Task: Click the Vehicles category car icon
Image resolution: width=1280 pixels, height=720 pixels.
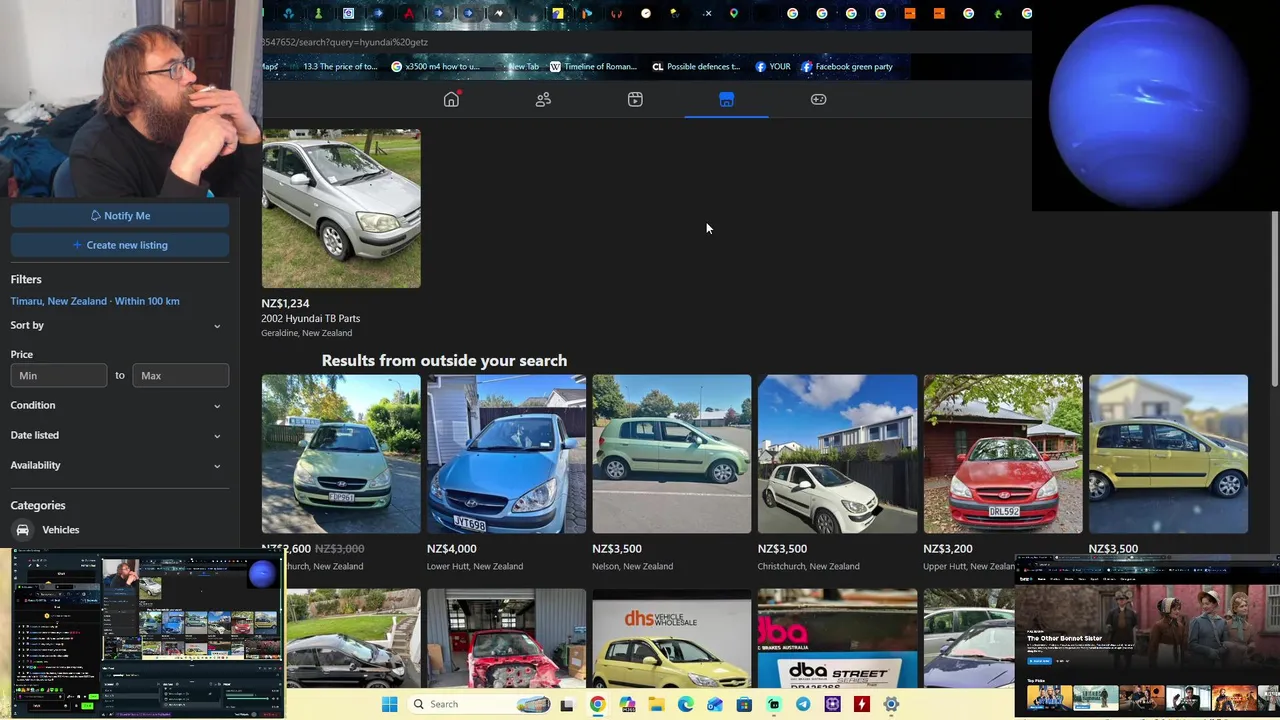Action: [23, 530]
